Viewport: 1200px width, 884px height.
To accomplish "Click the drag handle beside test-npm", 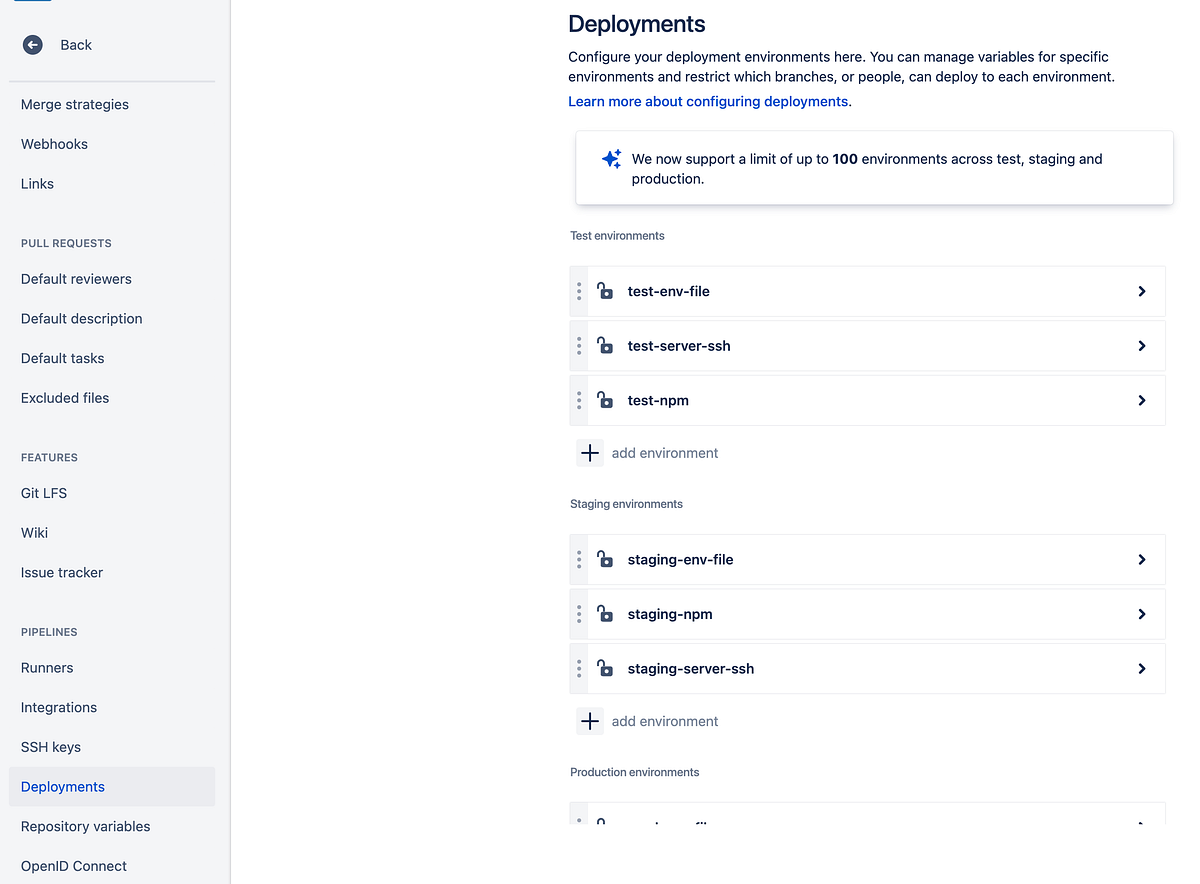I will click(578, 400).
